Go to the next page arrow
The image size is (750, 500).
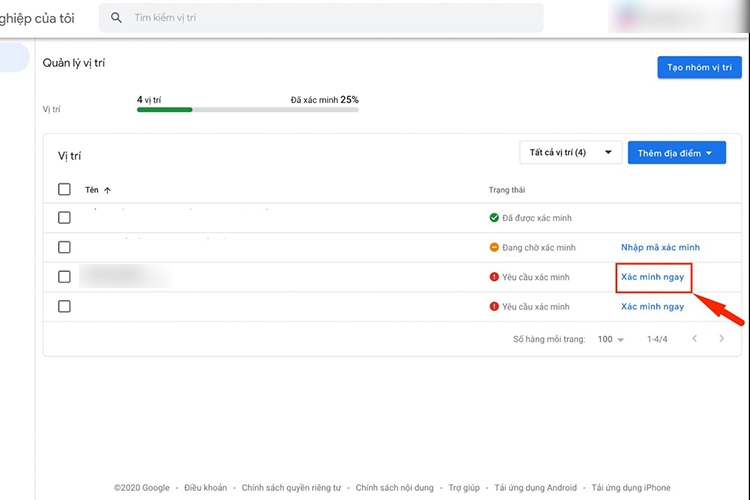pyautogui.click(x=722, y=339)
